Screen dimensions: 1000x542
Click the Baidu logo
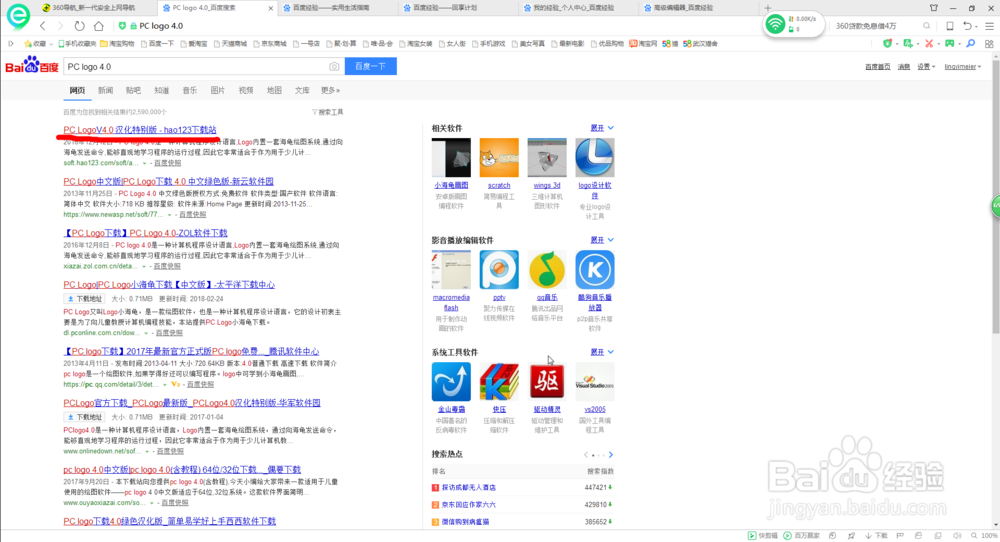(32, 66)
